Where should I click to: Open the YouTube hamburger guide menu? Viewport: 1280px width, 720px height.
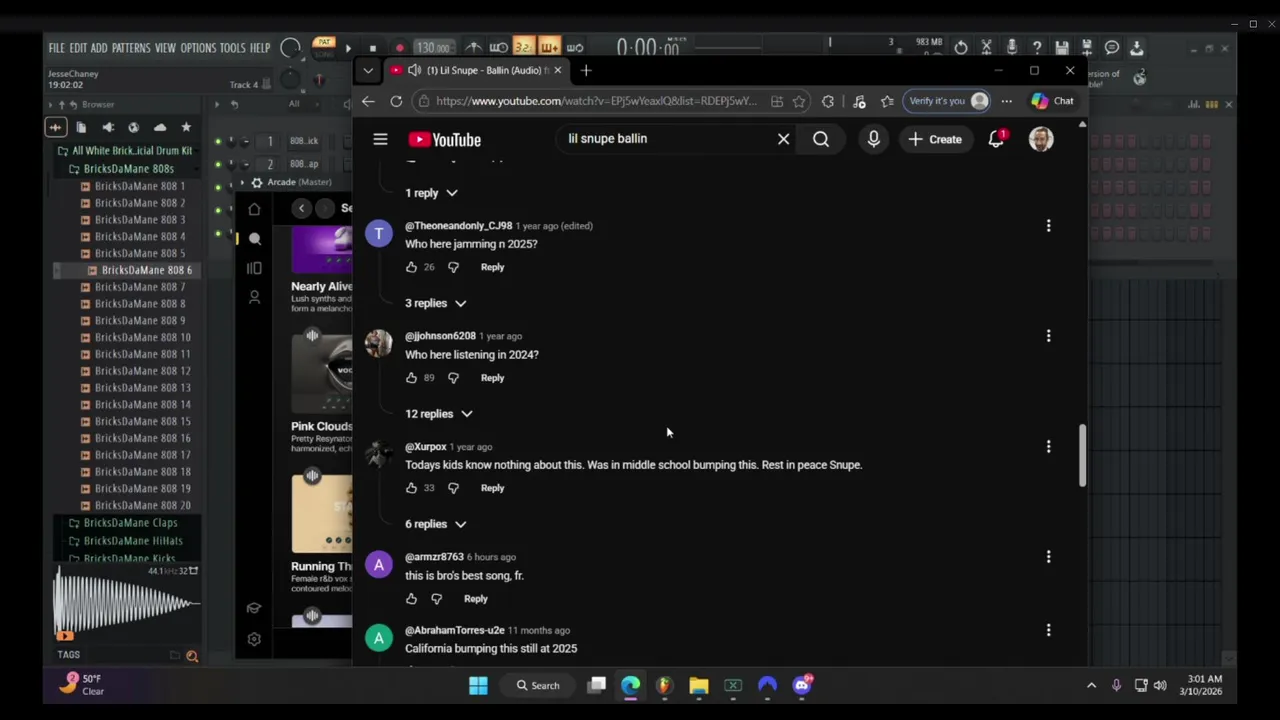click(x=380, y=140)
